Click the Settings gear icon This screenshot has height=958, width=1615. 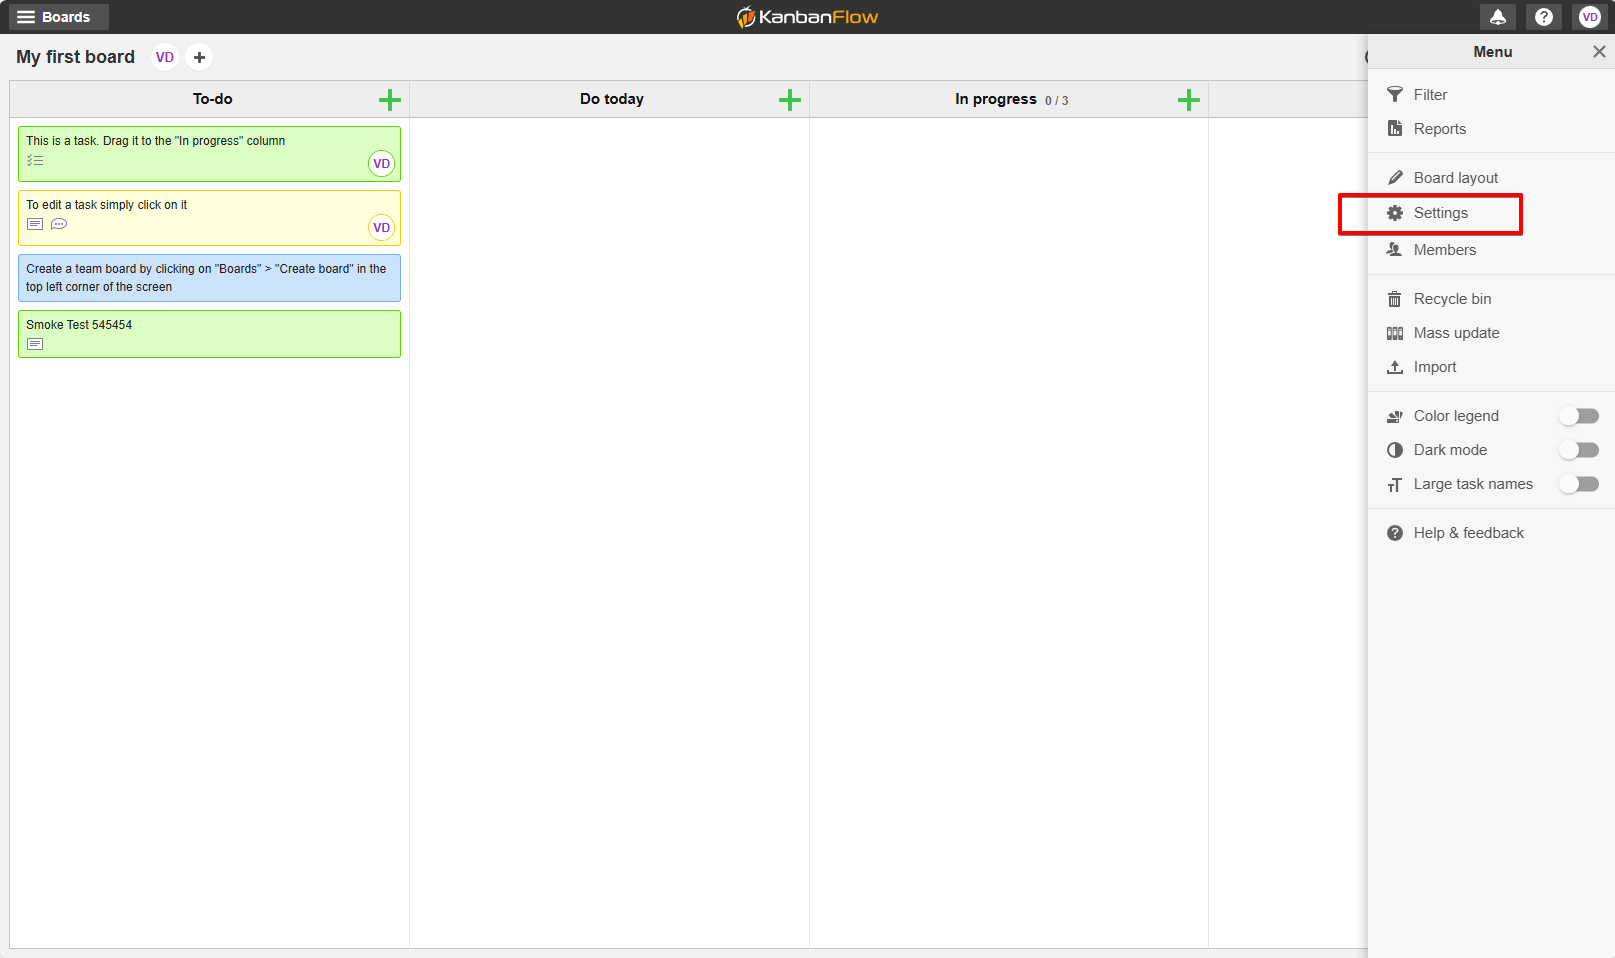click(x=1394, y=212)
